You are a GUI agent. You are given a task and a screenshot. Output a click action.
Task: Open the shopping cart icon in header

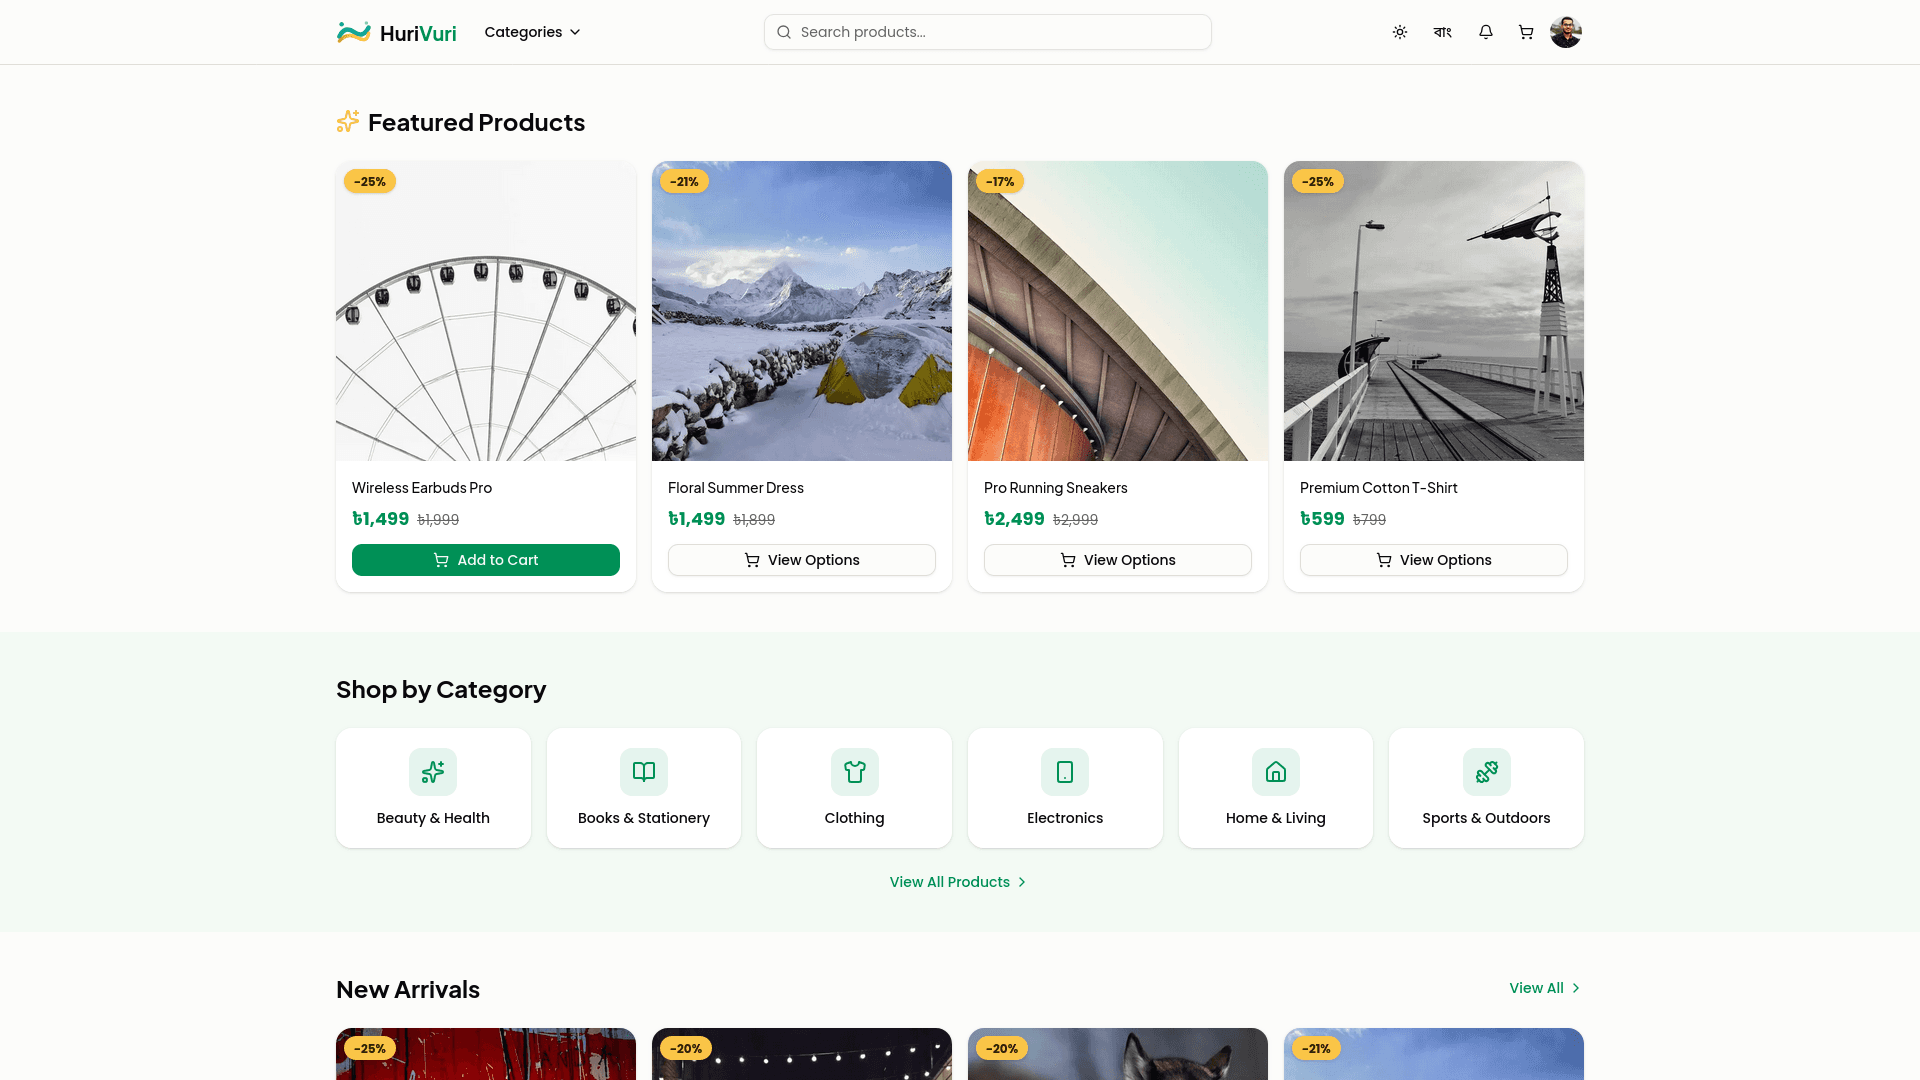(x=1526, y=32)
